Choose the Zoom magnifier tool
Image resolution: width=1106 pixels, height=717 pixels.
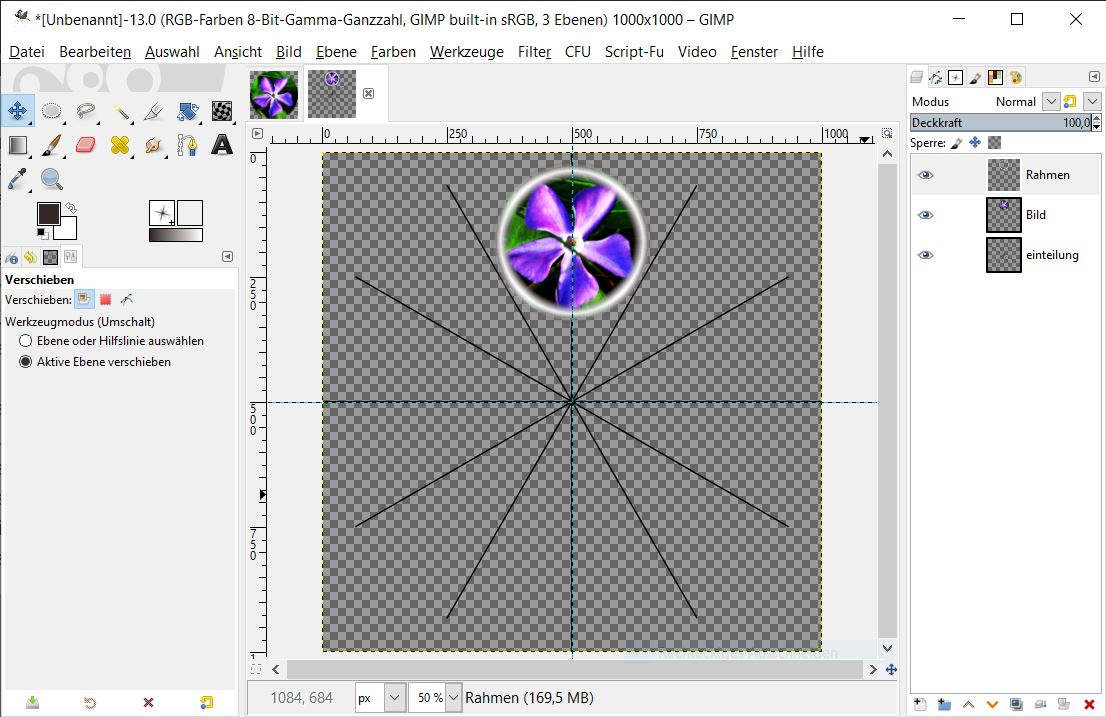pyautogui.click(x=51, y=179)
